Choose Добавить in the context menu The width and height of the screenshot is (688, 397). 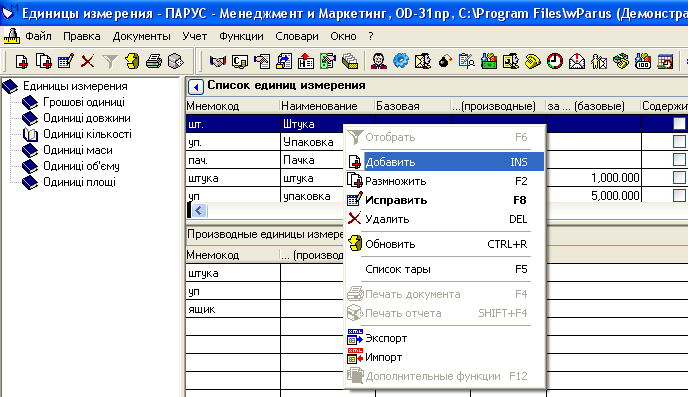pos(444,162)
